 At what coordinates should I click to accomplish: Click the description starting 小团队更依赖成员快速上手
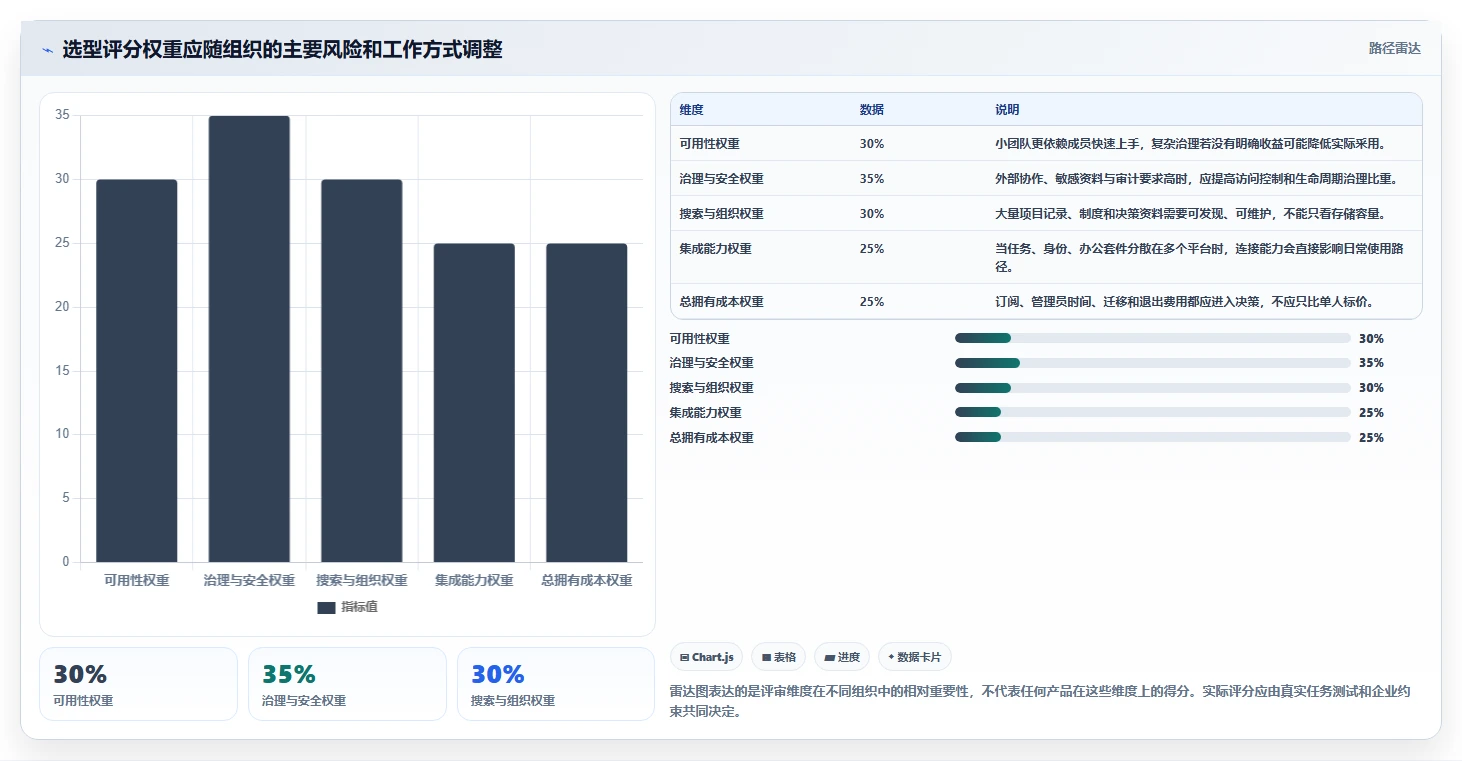click(1191, 144)
